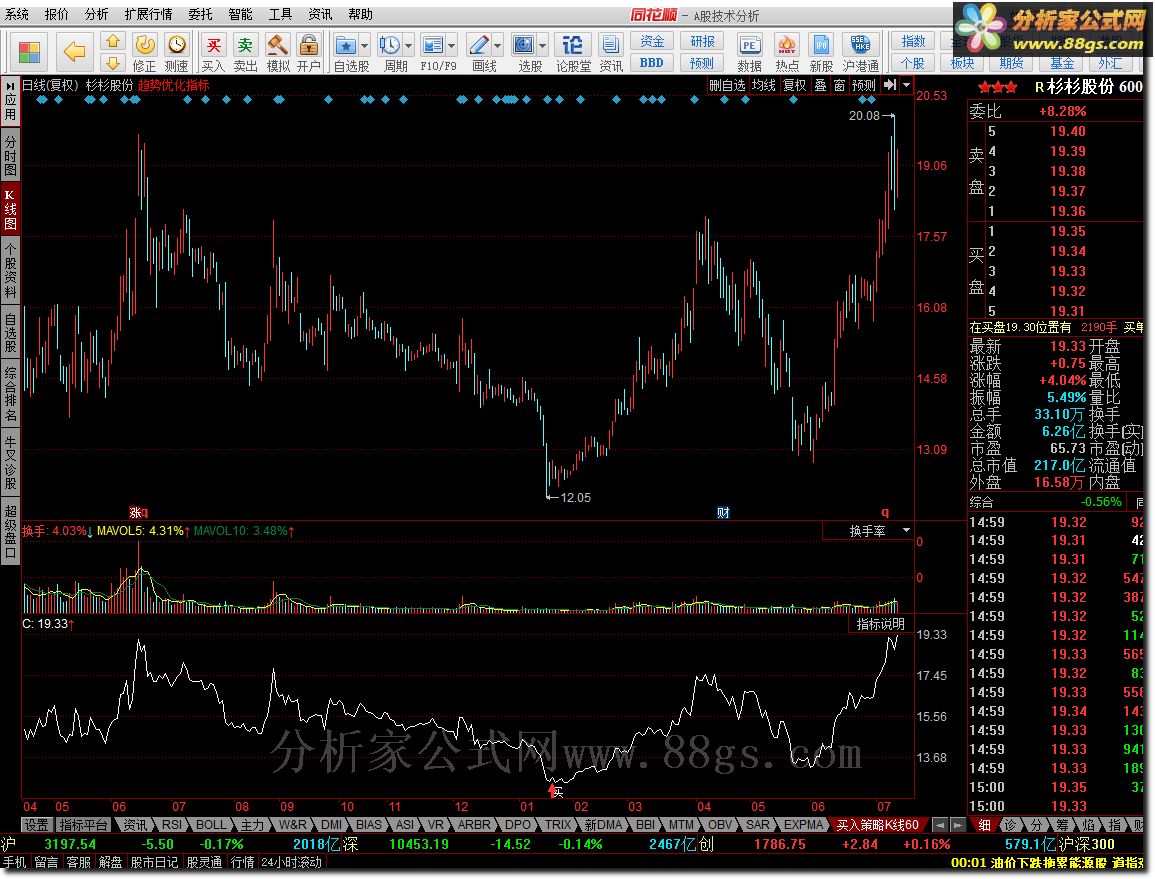Select the BOLL indicator tab

click(x=211, y=824)
